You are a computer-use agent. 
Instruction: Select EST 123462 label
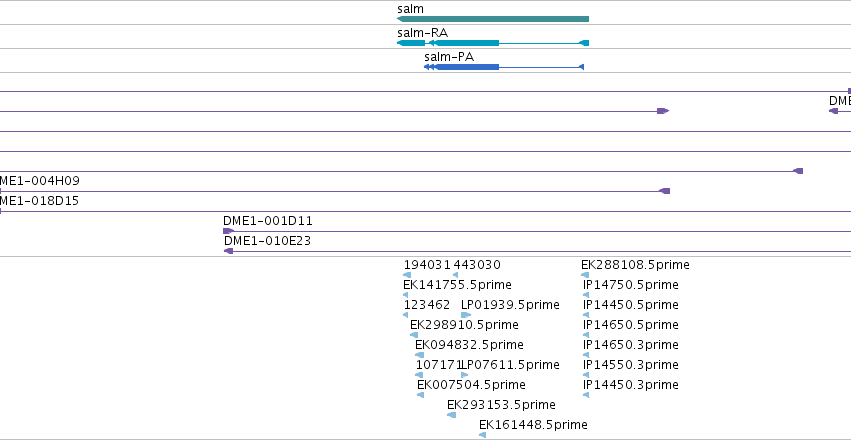point(427,305)
